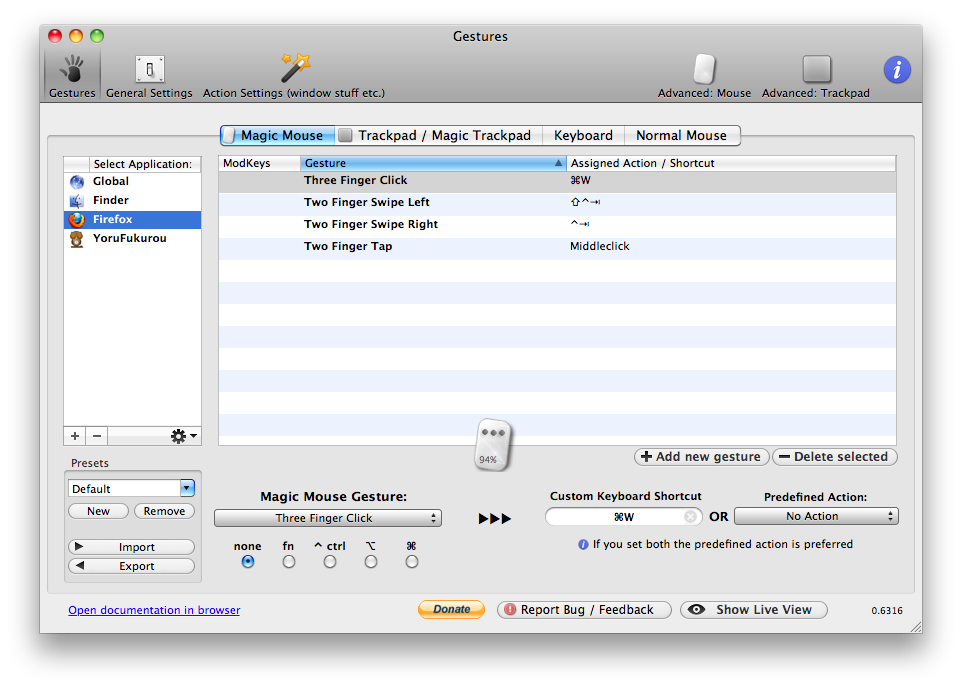Open General Settings switch icon
The height and width of the screenshot is (688, 962).
[149, 69]
